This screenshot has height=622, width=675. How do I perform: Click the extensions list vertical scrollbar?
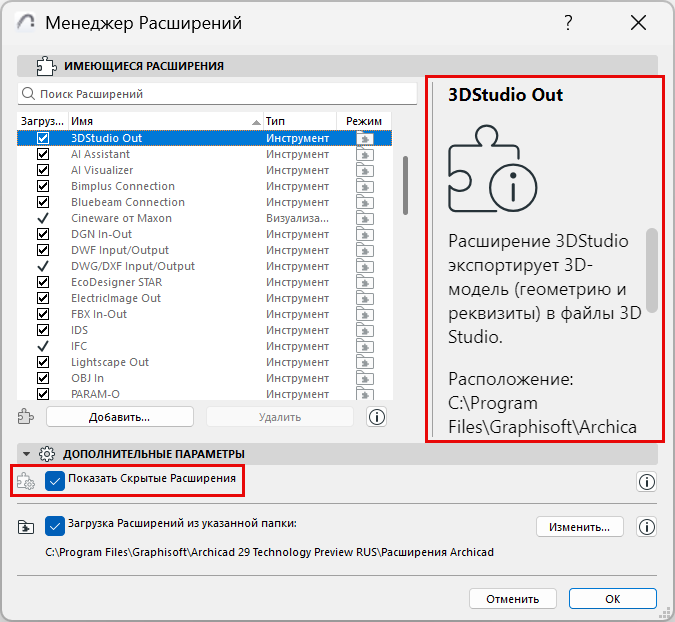pyautogui.click(x=405, y=185)
